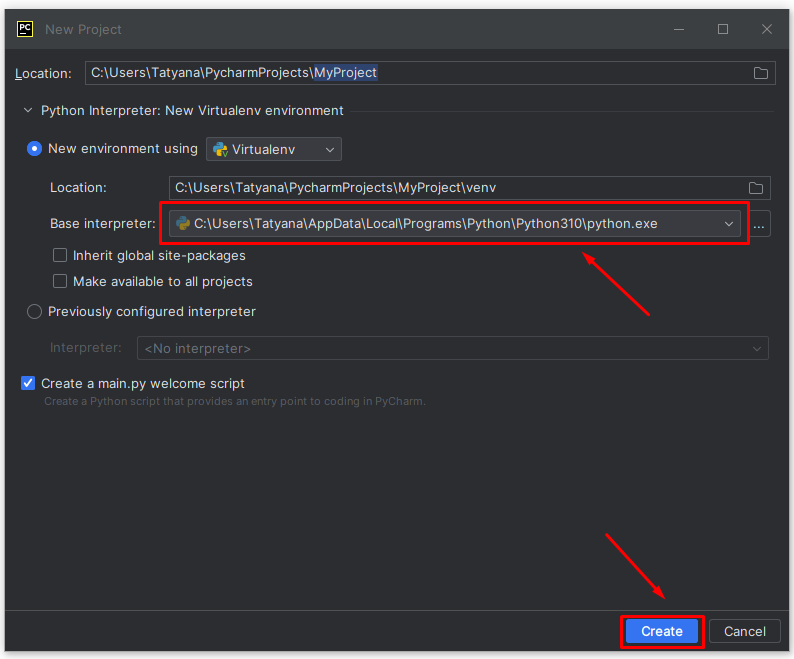
Task: Click the Create button
Action: coord(662,631)
